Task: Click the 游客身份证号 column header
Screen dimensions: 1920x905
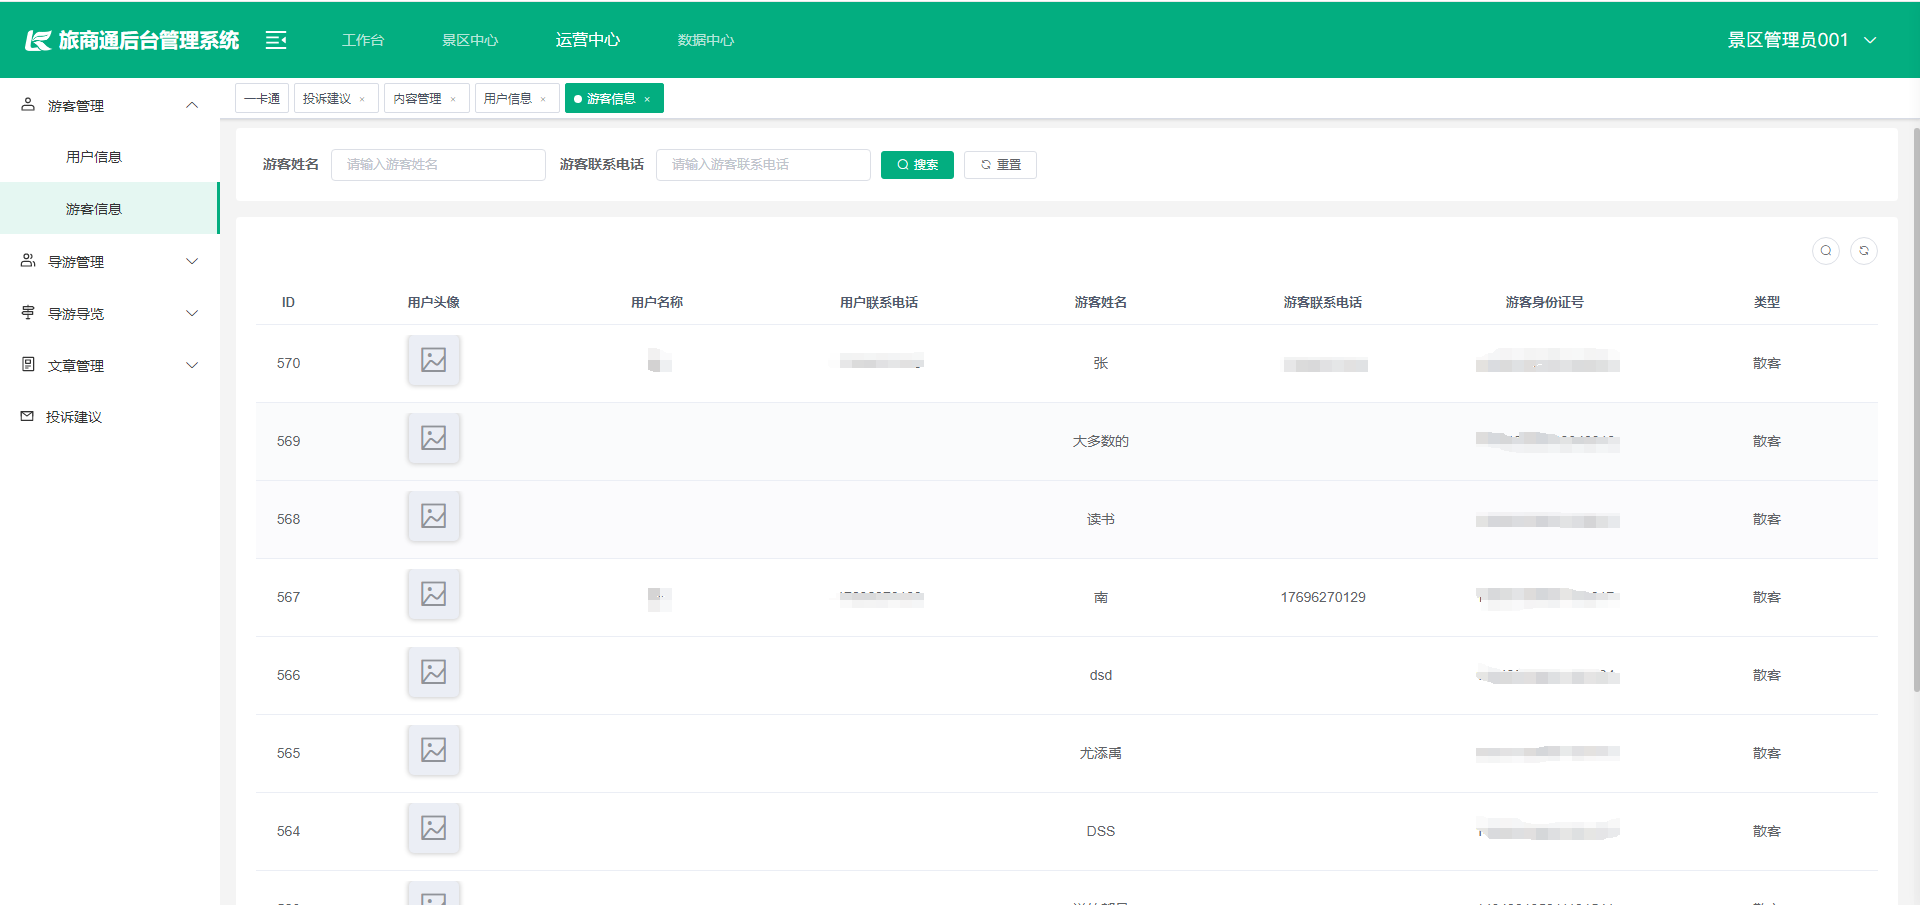Action: tap(1545, 302)
